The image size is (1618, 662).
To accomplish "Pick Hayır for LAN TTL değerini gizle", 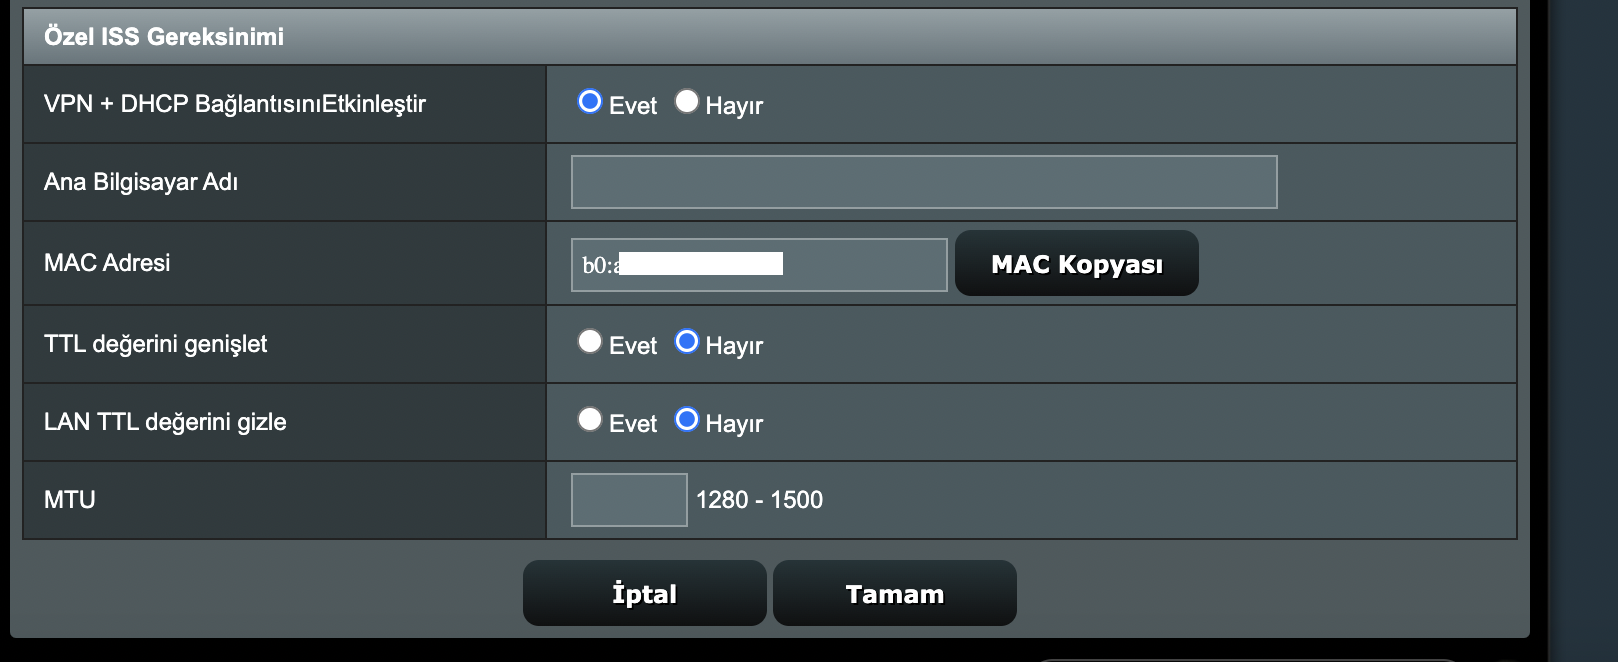I will [686, 419].
